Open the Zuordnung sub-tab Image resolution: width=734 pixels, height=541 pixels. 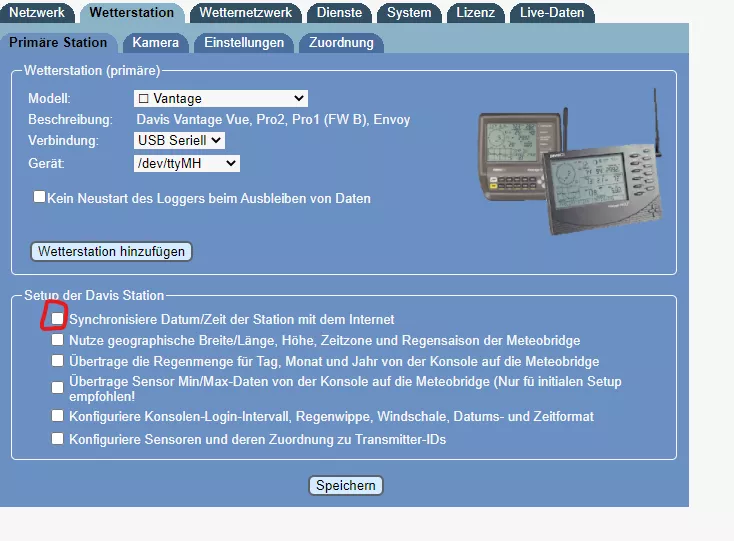pyautogui.click(x=341, y=43)
